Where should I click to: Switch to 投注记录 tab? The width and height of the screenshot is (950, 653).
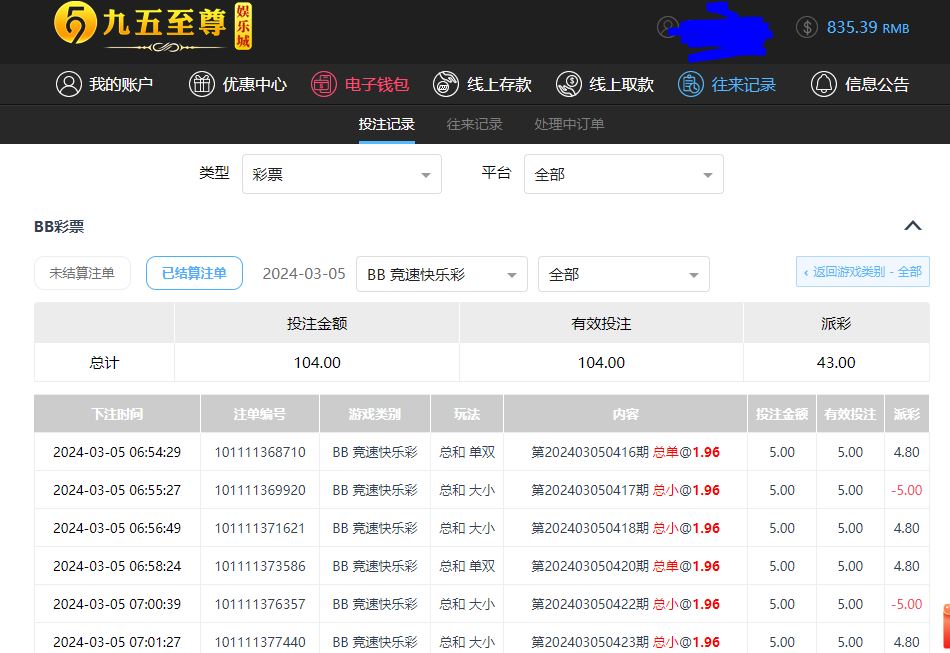pos(387,124)
